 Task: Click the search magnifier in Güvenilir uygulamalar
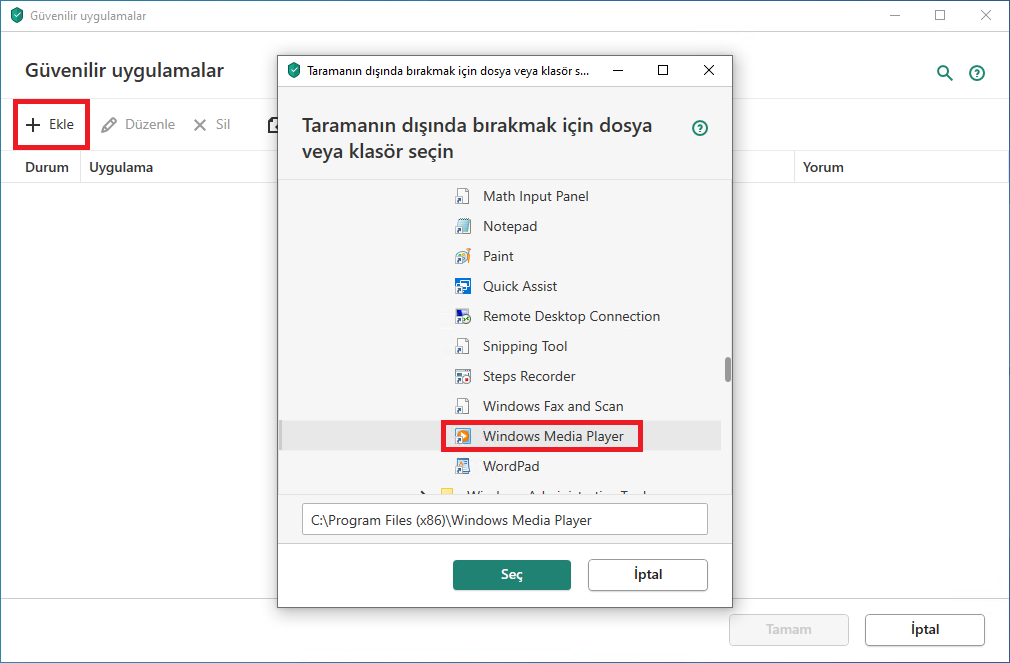(x=944, y=73)
